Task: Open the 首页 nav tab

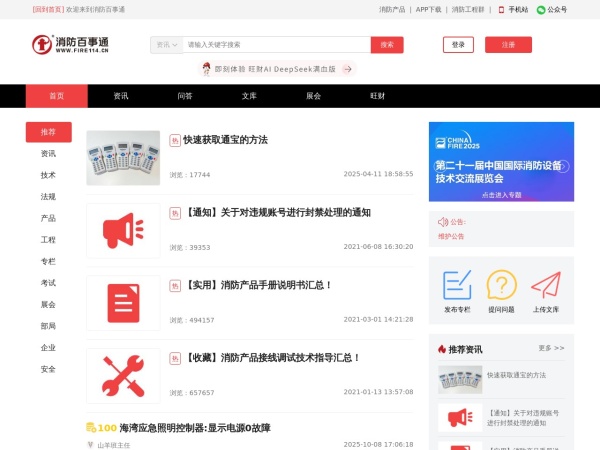Action: [x=57, y=96]
